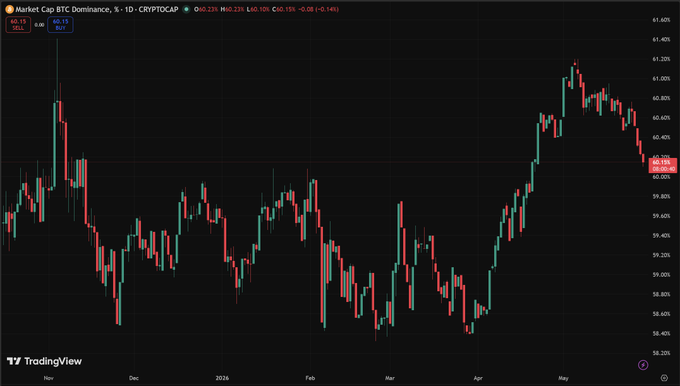Screen dimensions: 680x386
Task: Click the Apr label on time axis
Action: tap(478, 378)
